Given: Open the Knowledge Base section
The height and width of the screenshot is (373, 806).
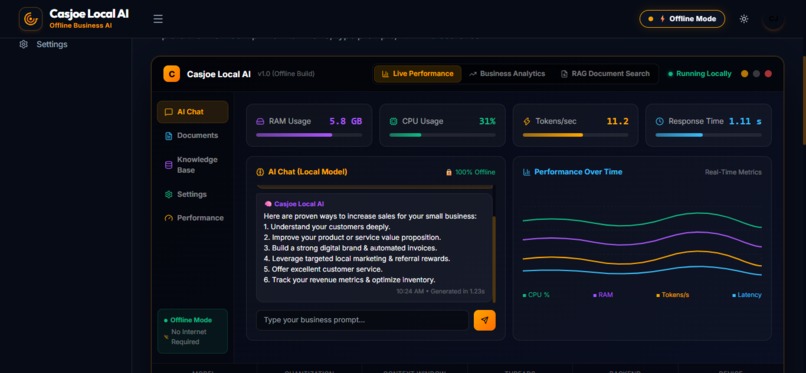Looking at the screenshot, I should pyautogui.click(x=193, y=165).
